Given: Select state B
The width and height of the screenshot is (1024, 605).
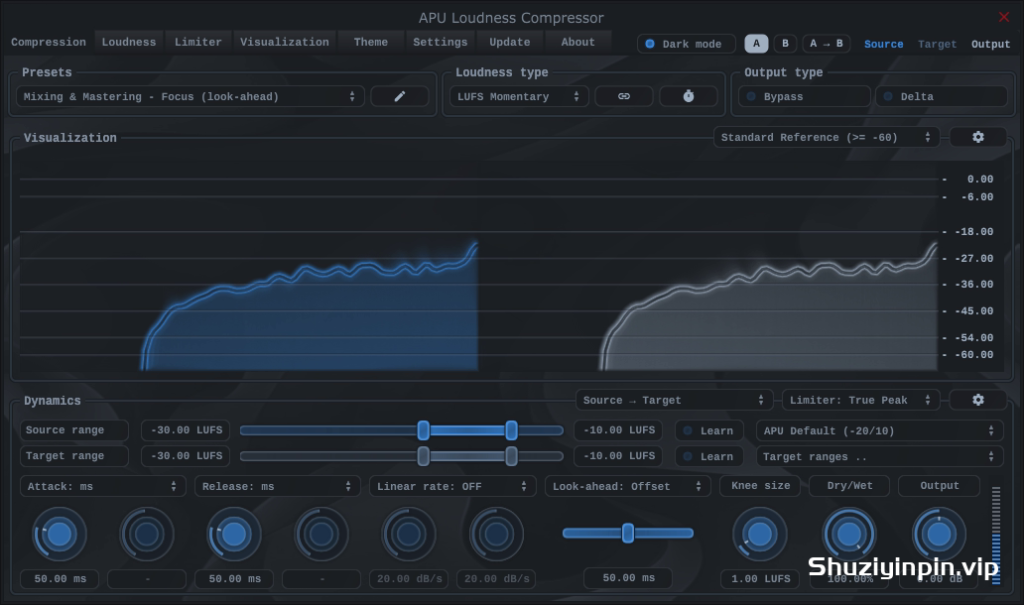Looking at the screenshot, I should (x=785, y=44).
